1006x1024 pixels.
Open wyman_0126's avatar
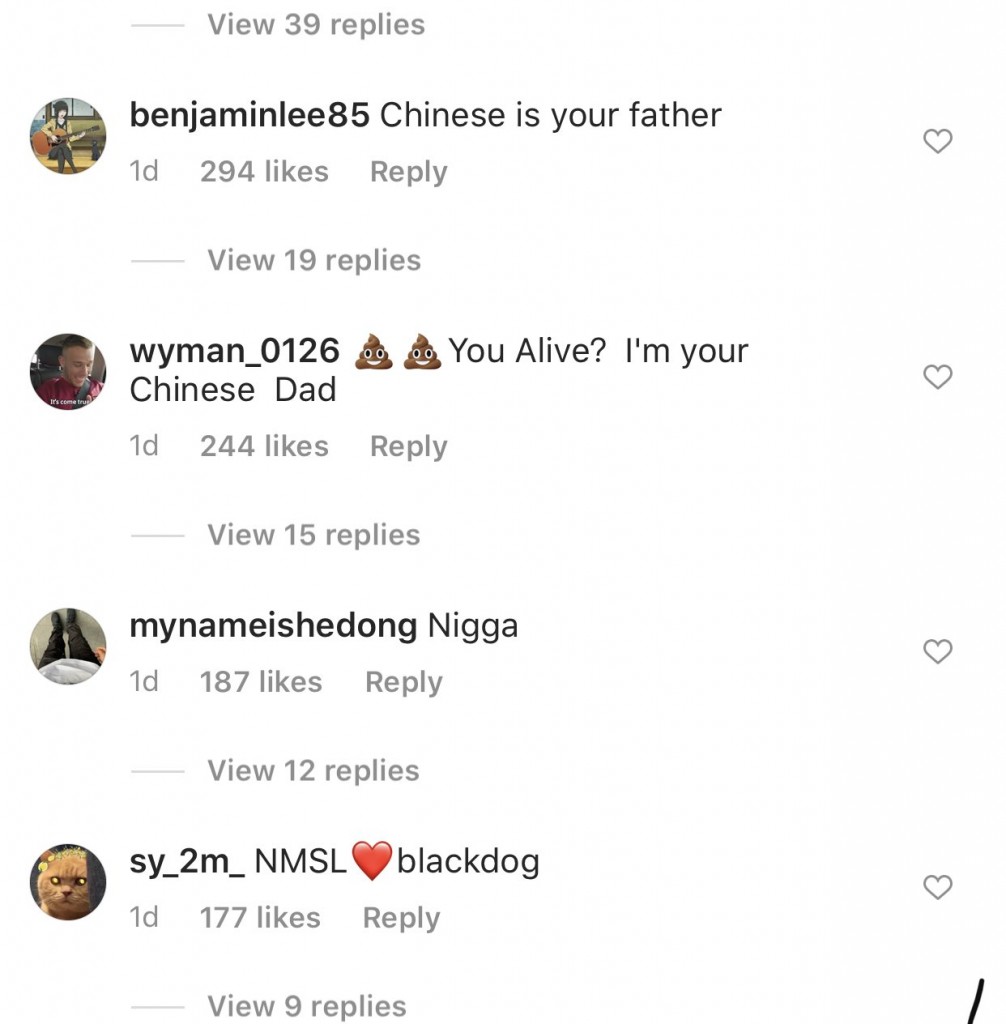[x=68, y=372]
